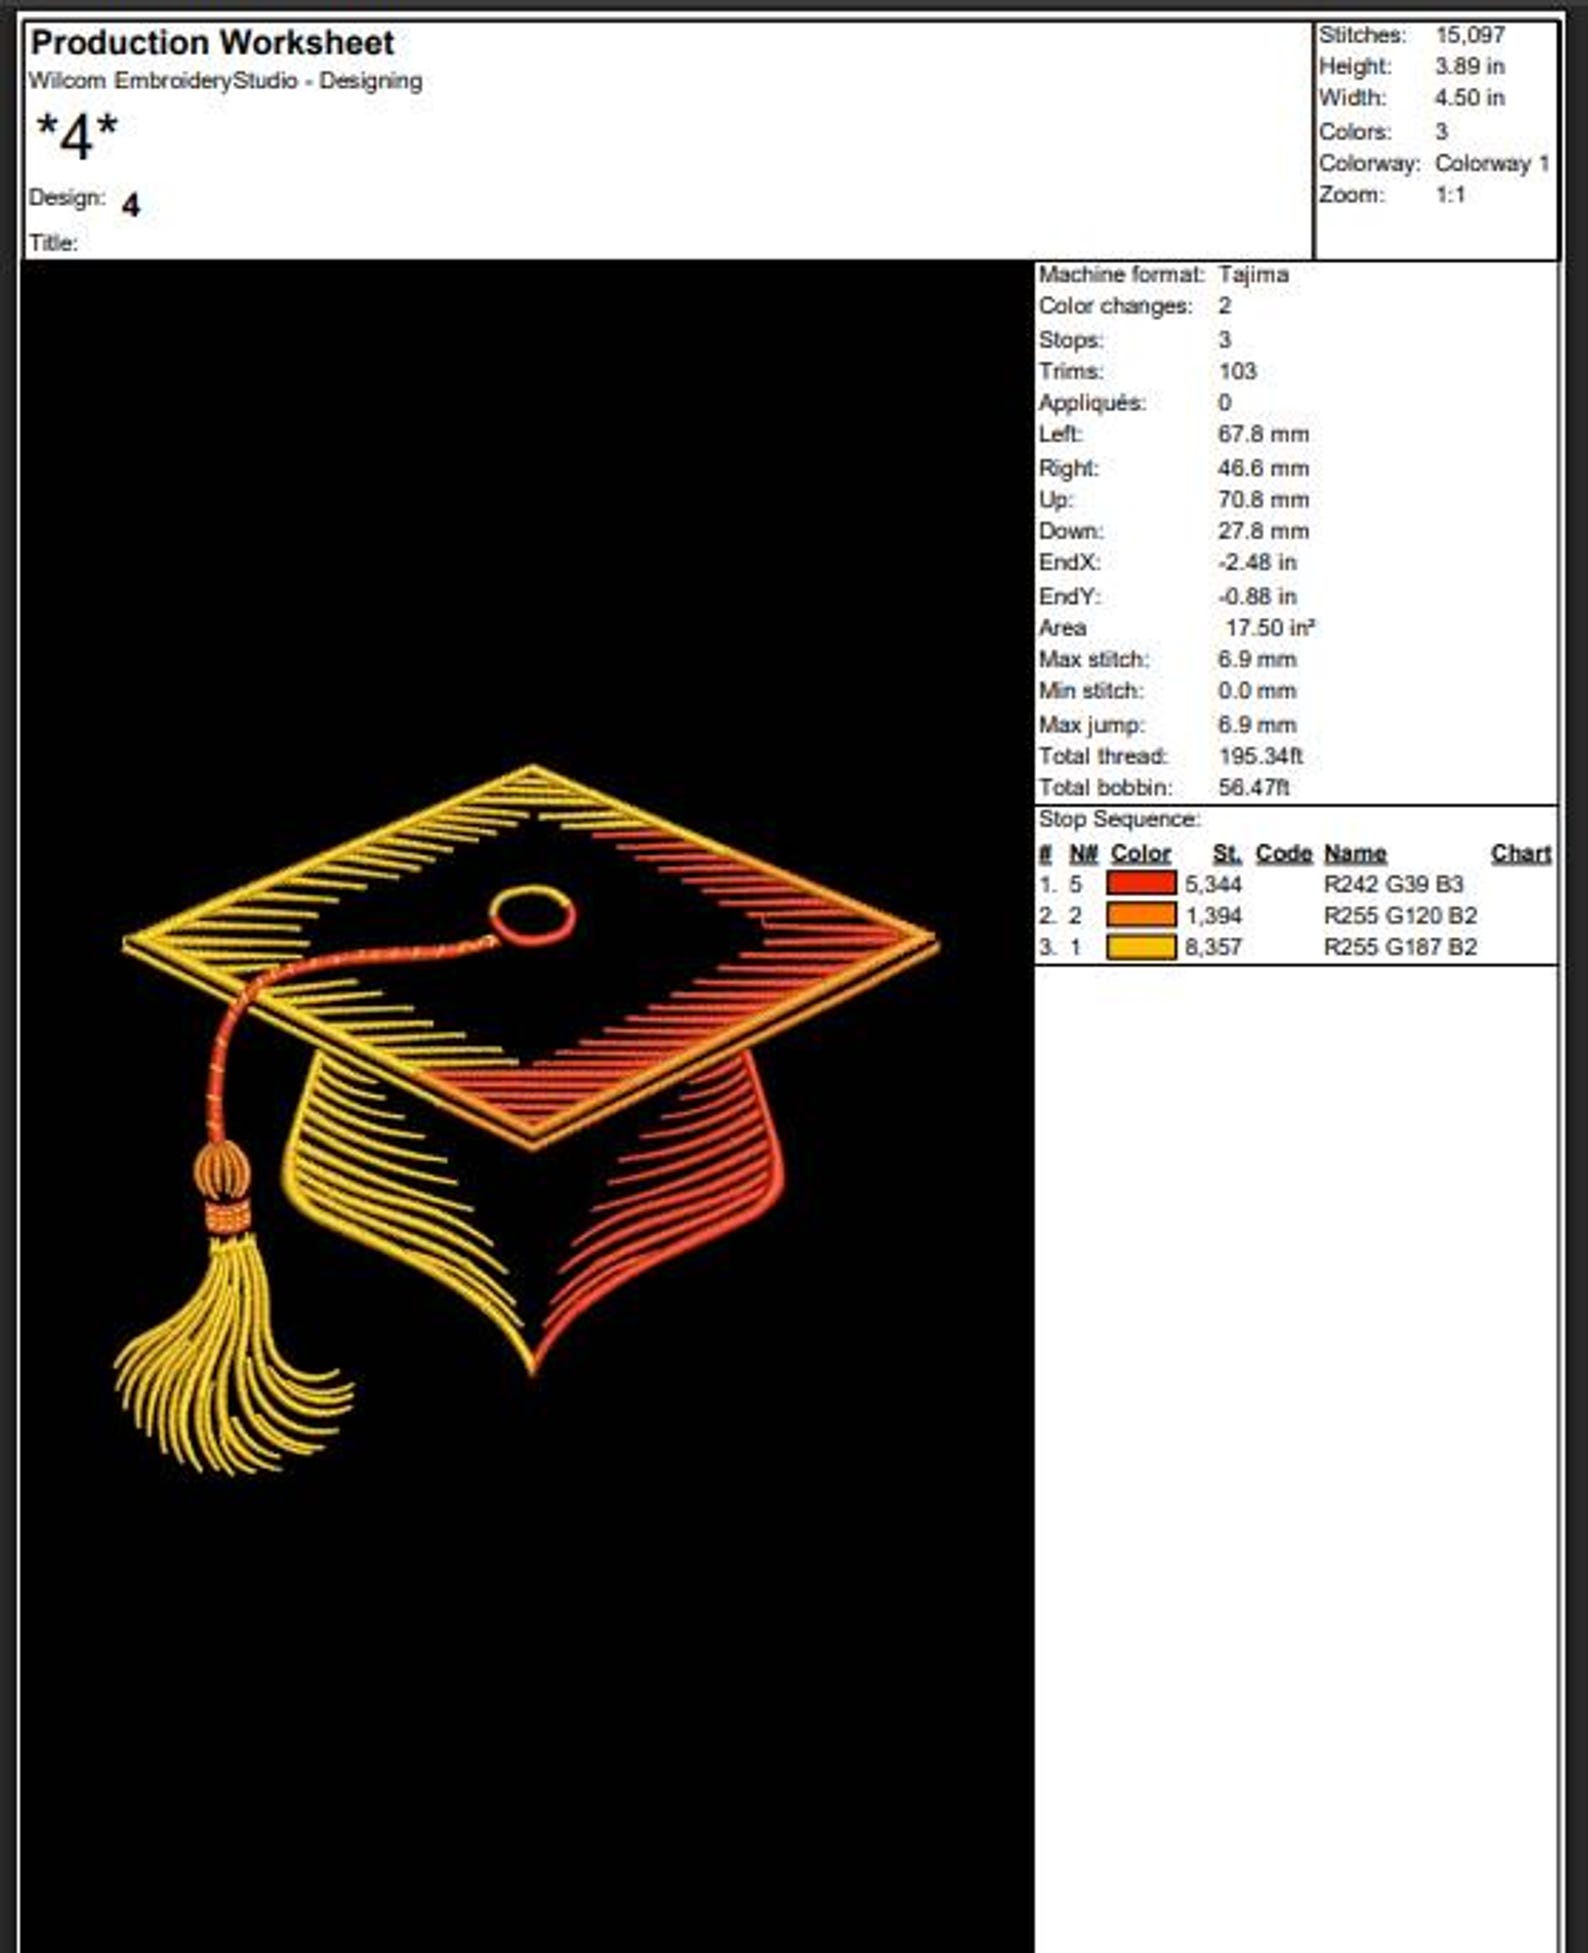Image resolution: width=1588 pixels, height=1953 pixels.
Task: Click the EndY value '-0.88 in'
Action: pos(1257,596)
